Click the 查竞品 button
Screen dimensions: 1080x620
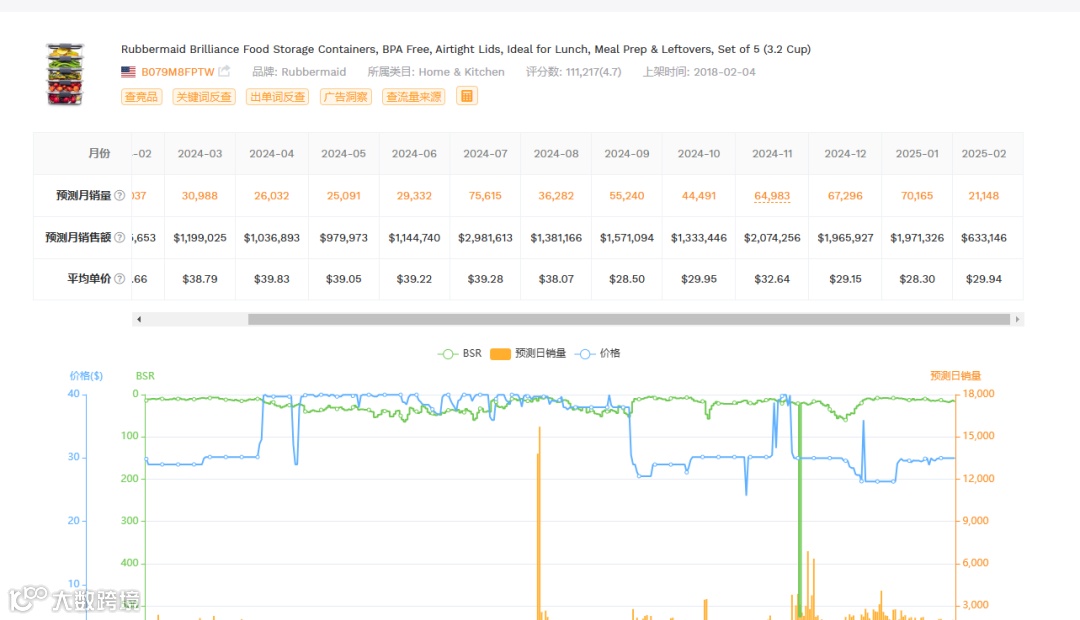click(x=141, y=96)
